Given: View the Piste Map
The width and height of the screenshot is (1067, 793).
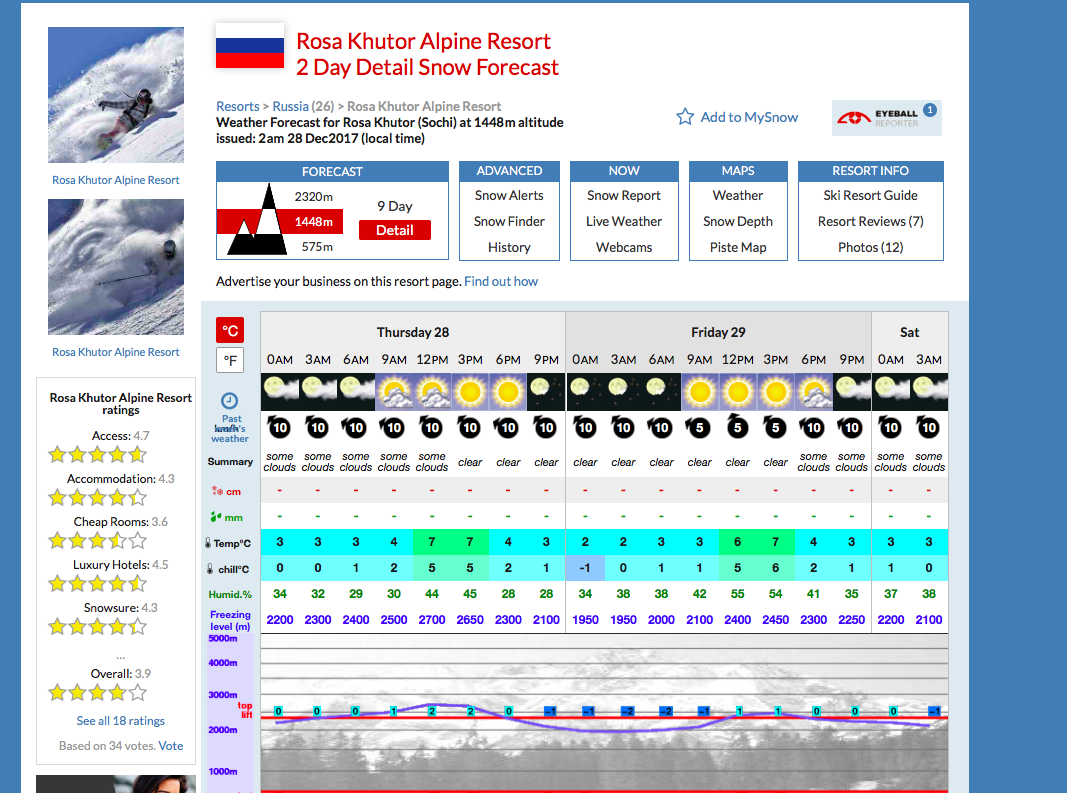Looking at the screenshot, I should click(738, 247).
